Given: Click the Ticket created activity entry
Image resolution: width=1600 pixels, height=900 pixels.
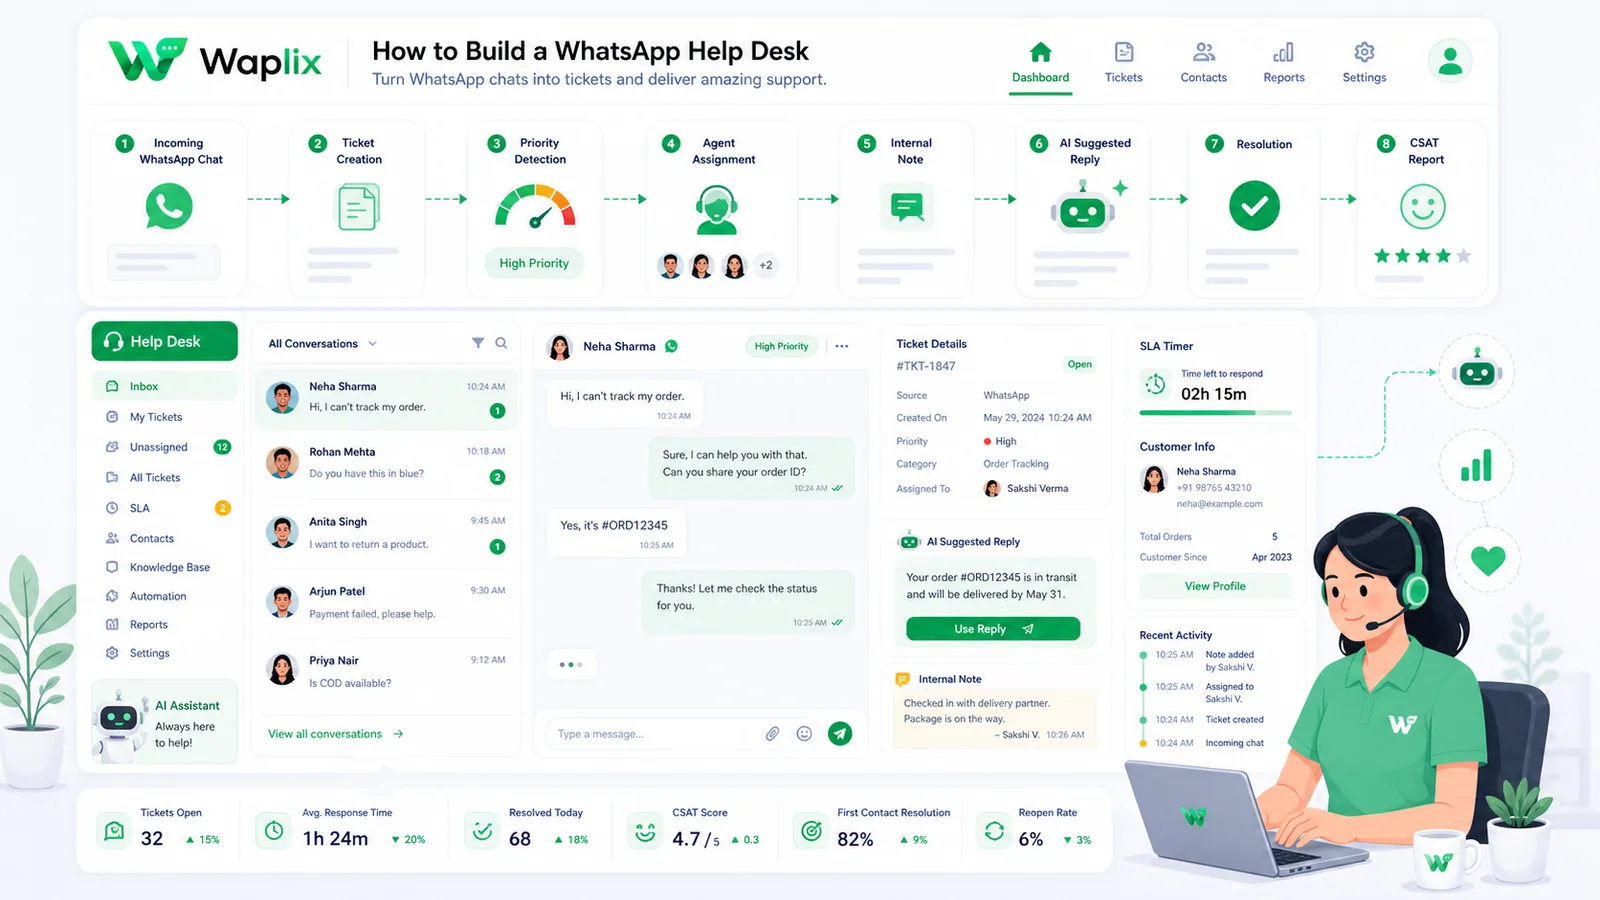Looking at the screenshot, I should point(1203,719).
